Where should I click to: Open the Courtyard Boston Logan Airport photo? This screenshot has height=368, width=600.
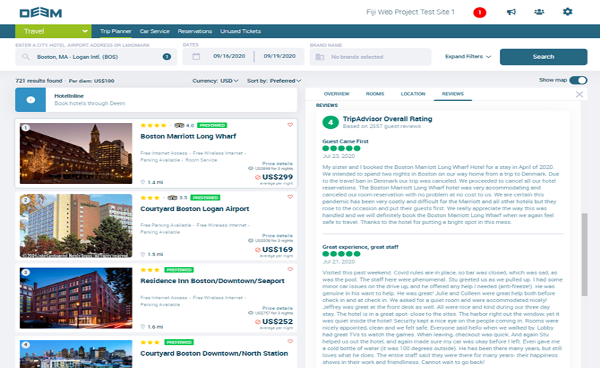coord(76,226)
